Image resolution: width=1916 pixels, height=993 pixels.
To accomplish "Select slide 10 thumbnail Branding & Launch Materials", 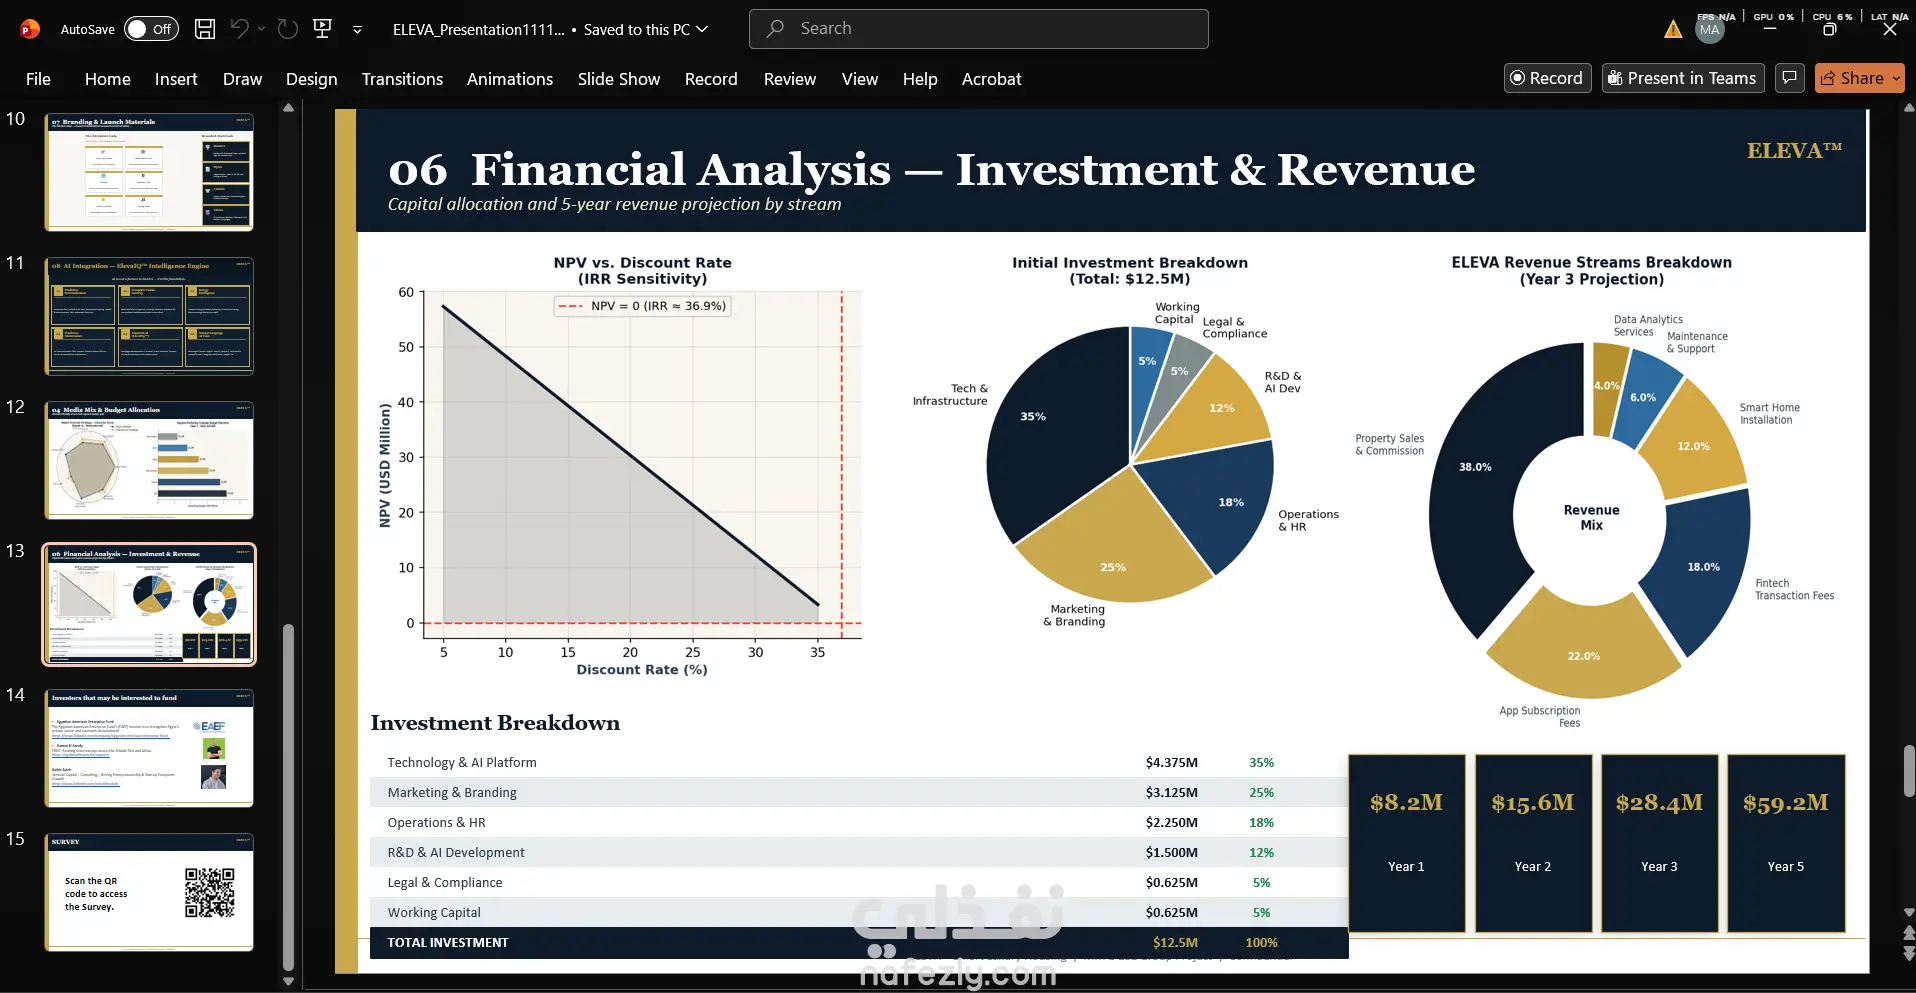I will [x=149, y=172].
